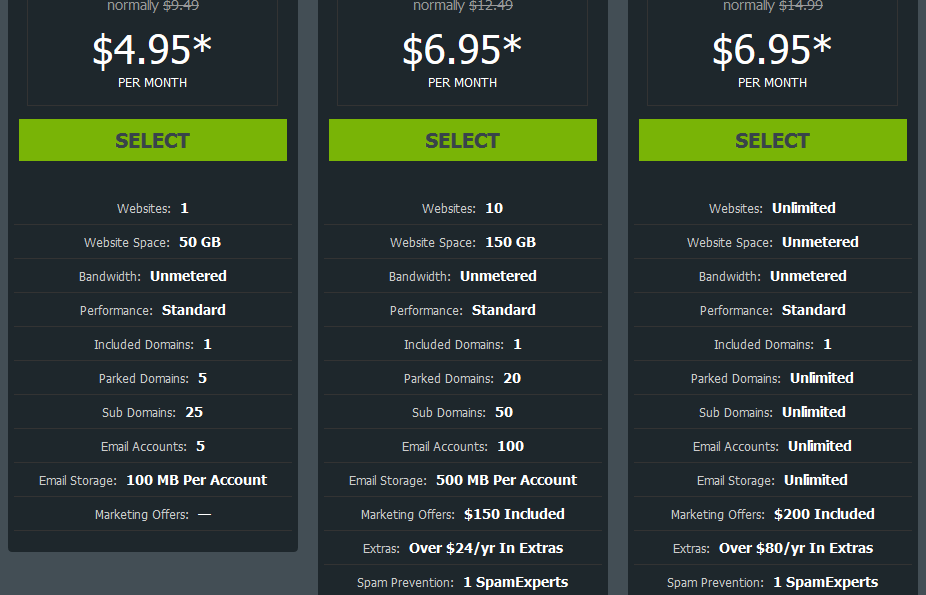The image size is (926, 595).
Task: Click the 500 MB Per Account storage row
Action: tap(463, 480)
